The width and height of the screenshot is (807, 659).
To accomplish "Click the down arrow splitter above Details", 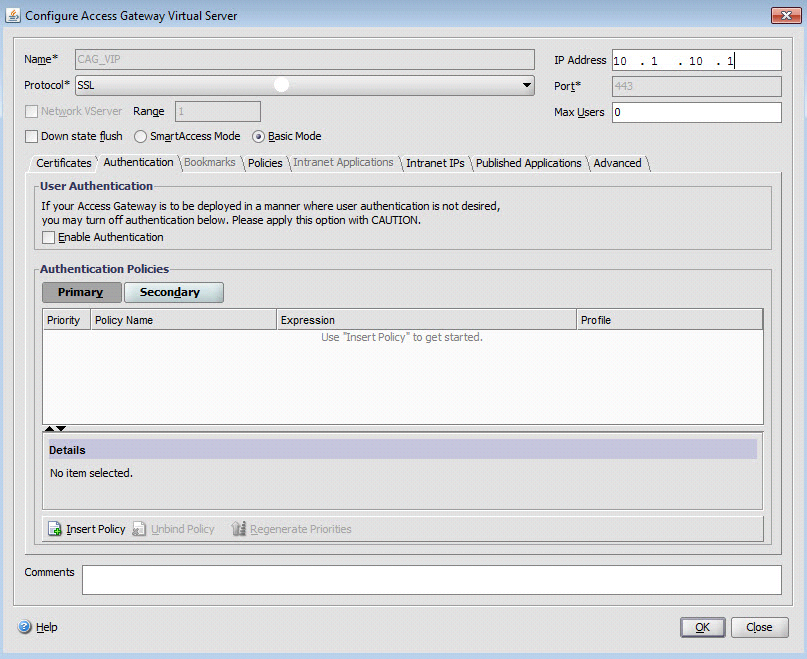I will click(x=61, y=428).
